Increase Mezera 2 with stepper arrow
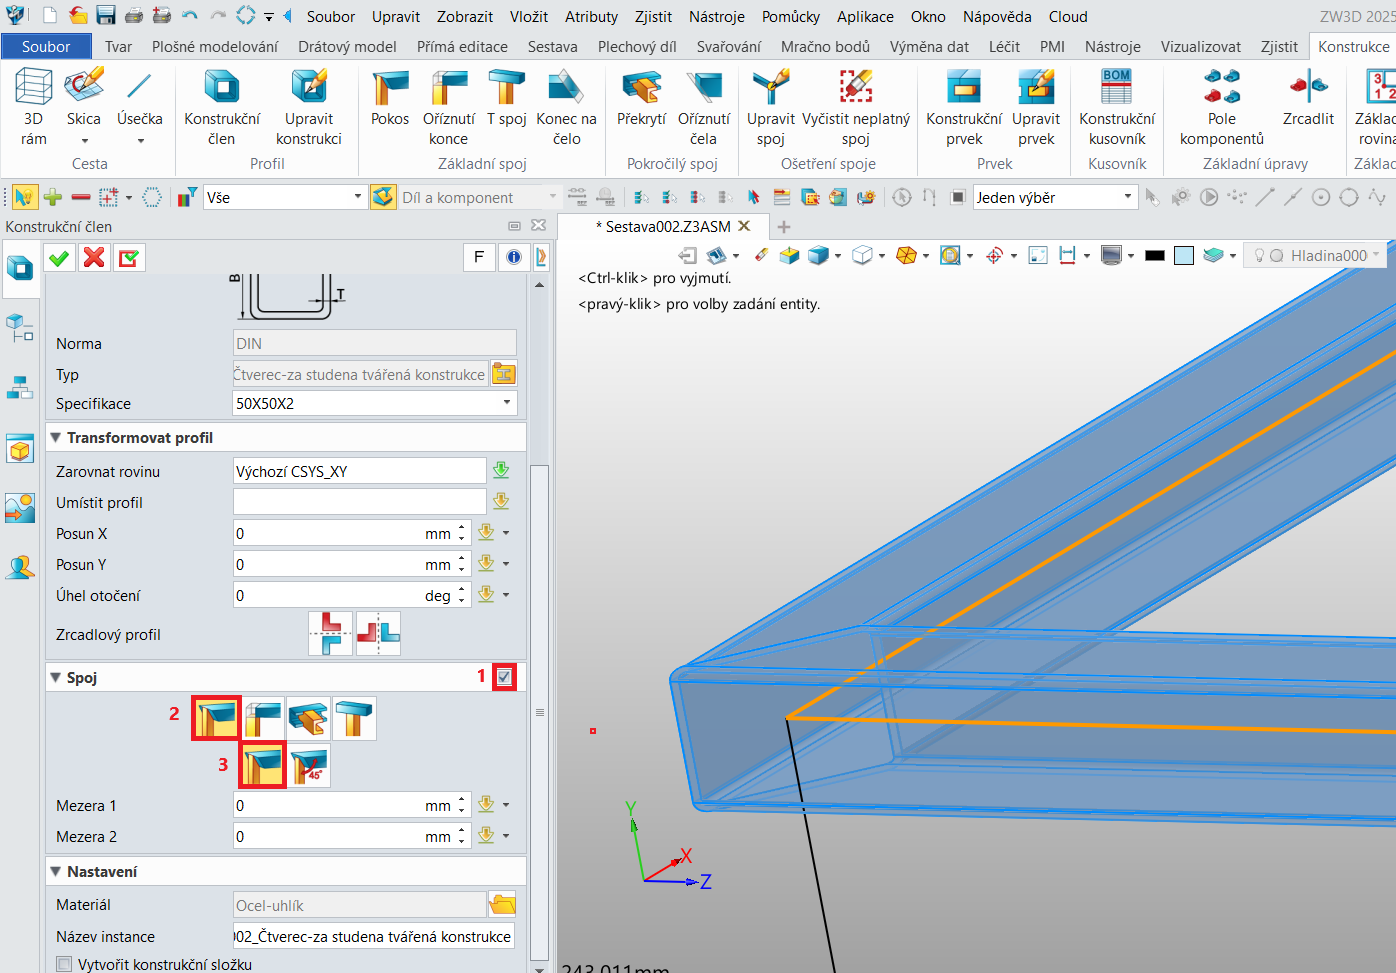1396x973 pixels. (462, 830)
